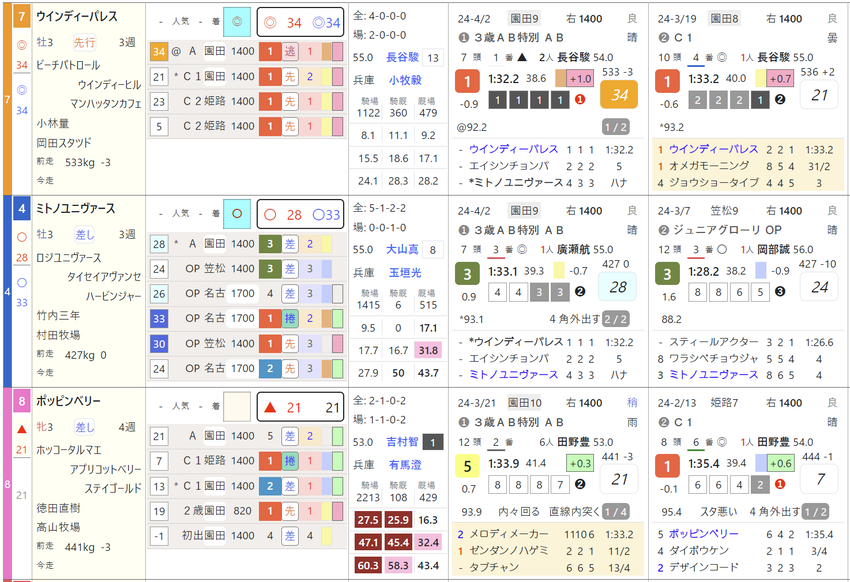
Task: Click result horse ゼンダンノハゲミ
Action: click(509, 551)
